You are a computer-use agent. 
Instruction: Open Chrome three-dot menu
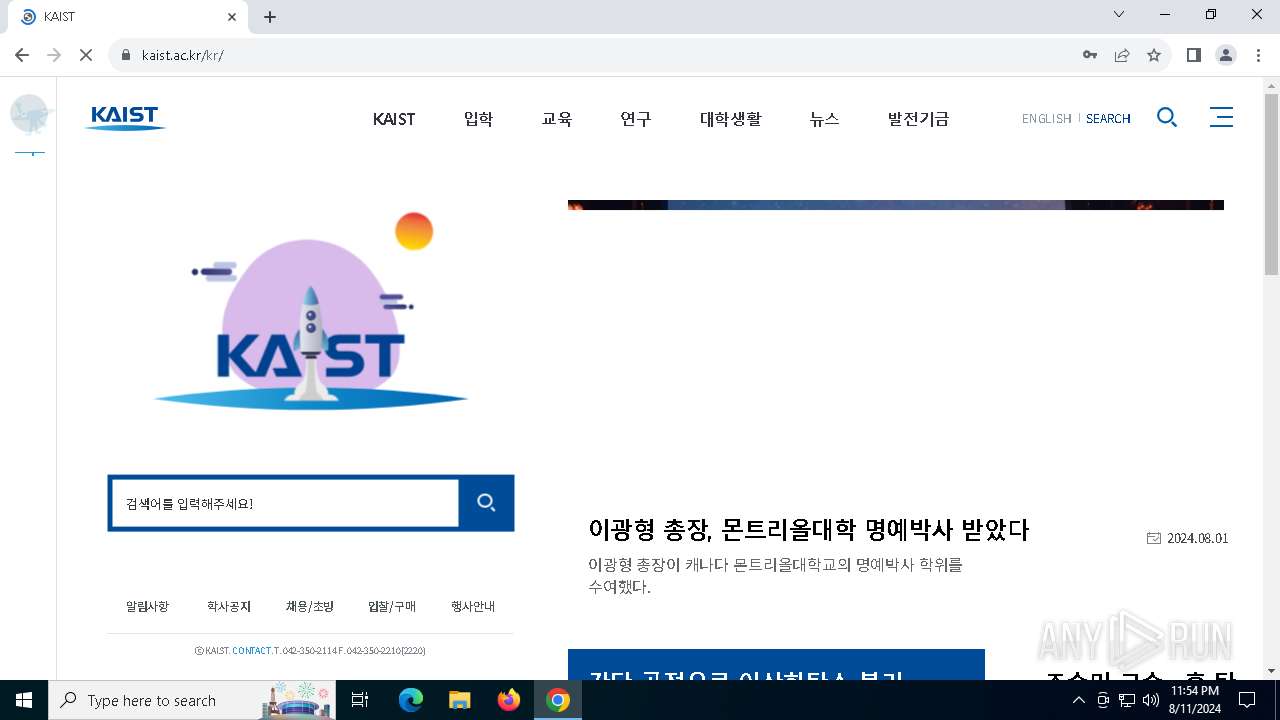point(1258,55)
